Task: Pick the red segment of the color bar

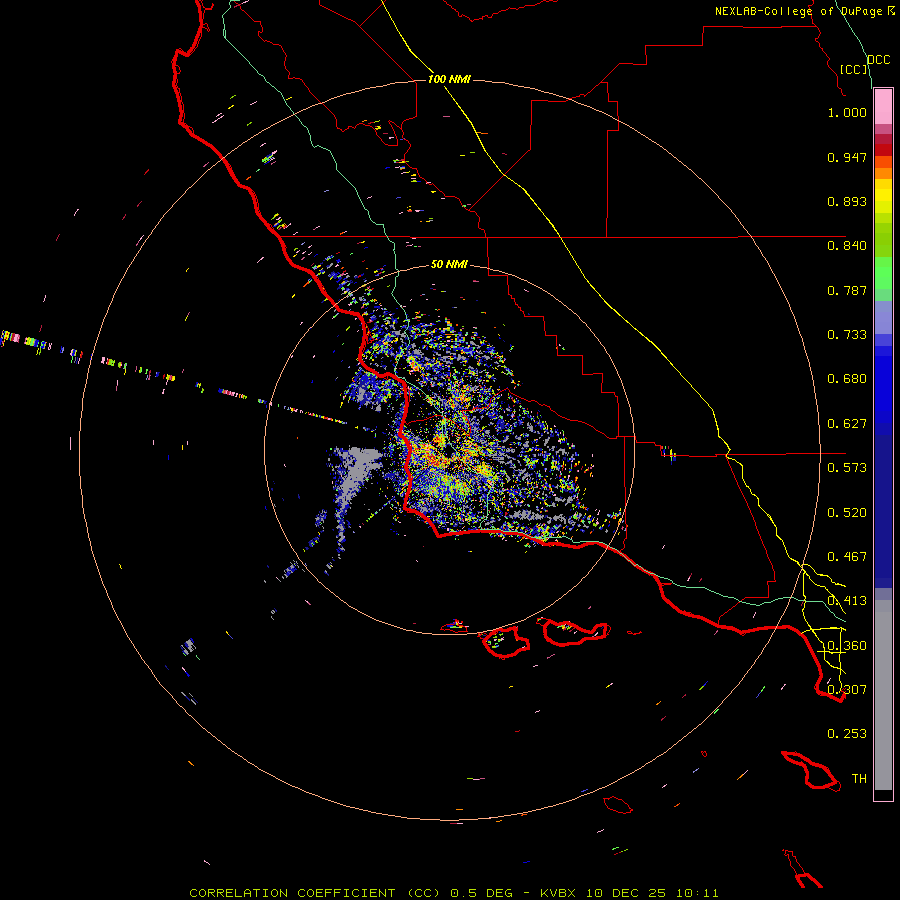Action: 883,149
